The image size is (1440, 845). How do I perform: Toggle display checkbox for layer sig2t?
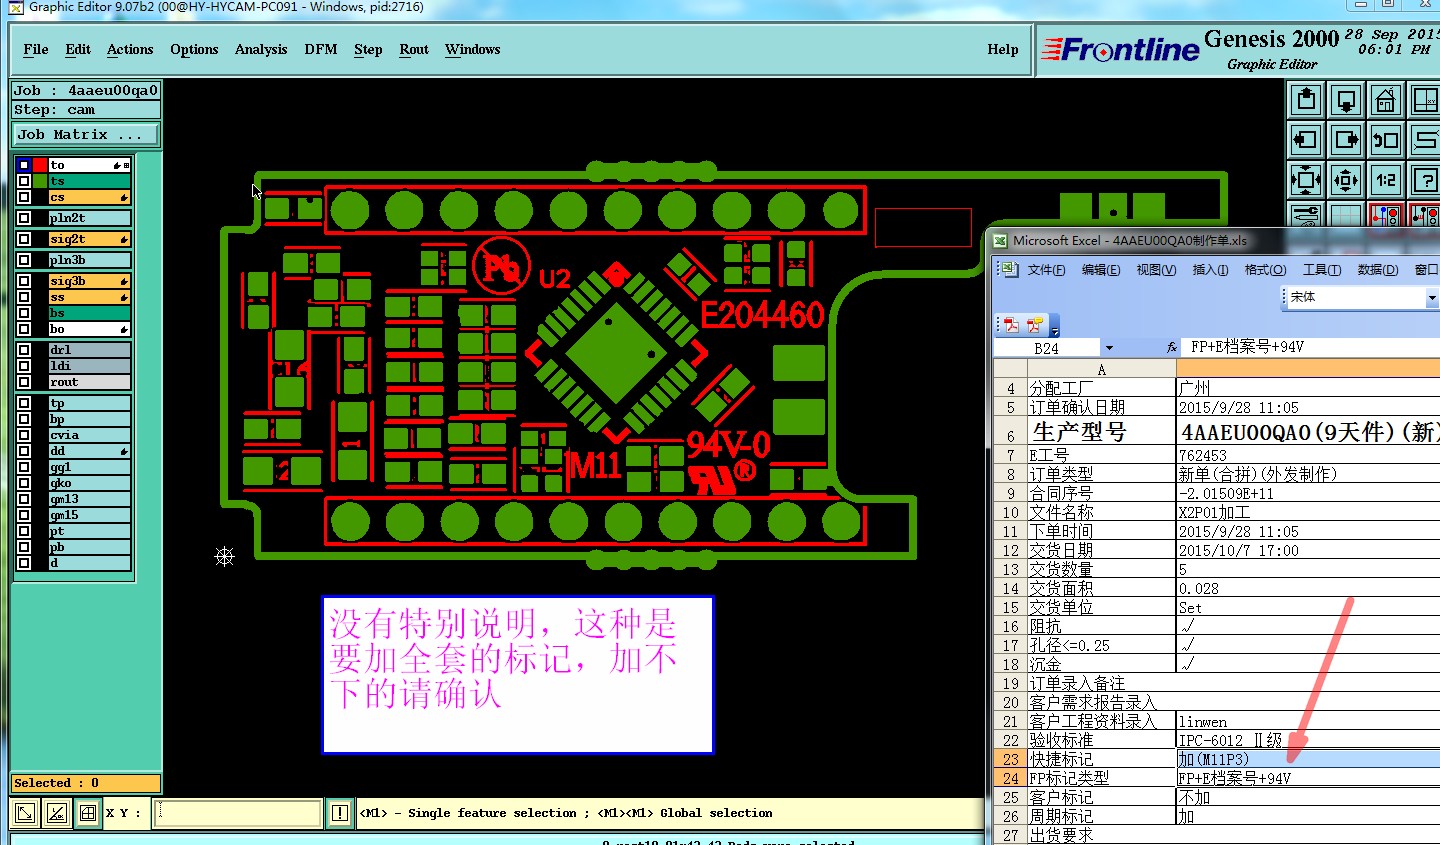click(24, 239)
